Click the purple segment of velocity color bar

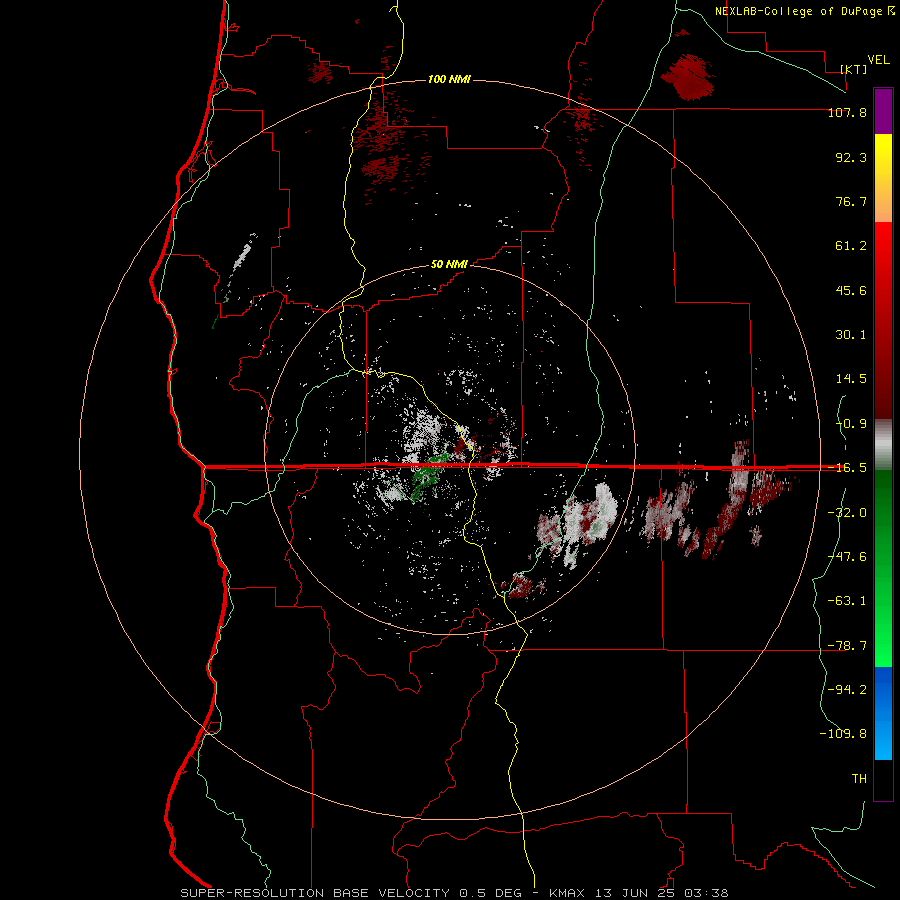point(883,111)
